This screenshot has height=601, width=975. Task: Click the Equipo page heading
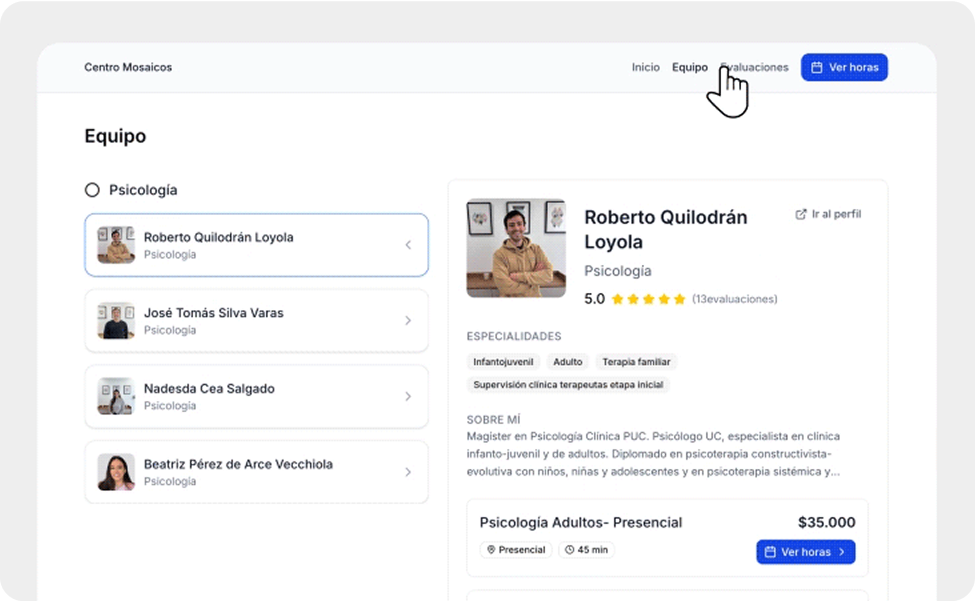point(115,136)
